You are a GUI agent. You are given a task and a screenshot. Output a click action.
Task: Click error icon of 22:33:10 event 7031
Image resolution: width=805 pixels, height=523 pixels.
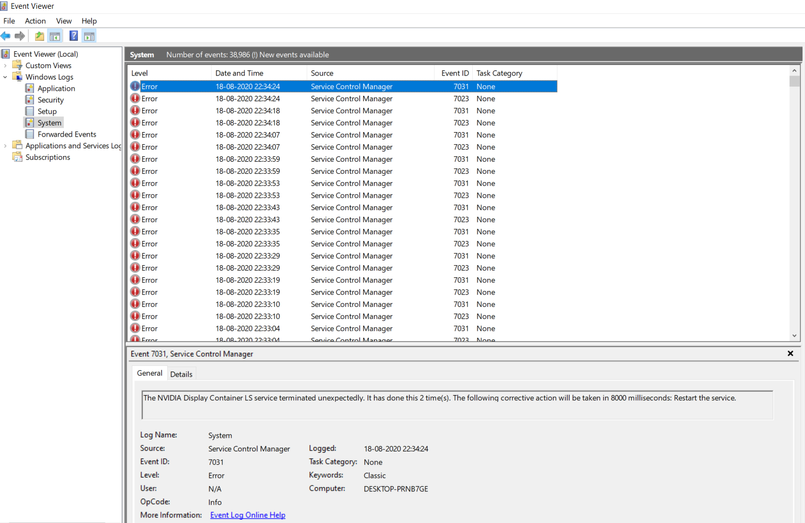tap(135, 304)
